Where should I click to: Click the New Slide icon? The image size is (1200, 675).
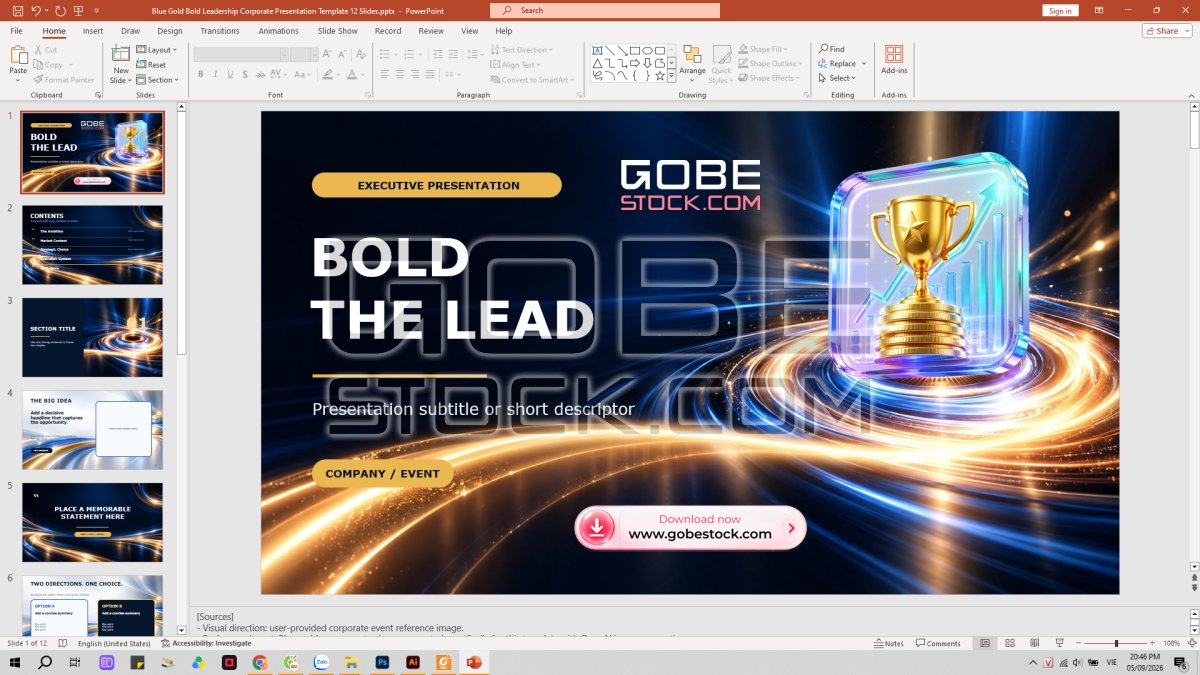click(x=121, y=55)
